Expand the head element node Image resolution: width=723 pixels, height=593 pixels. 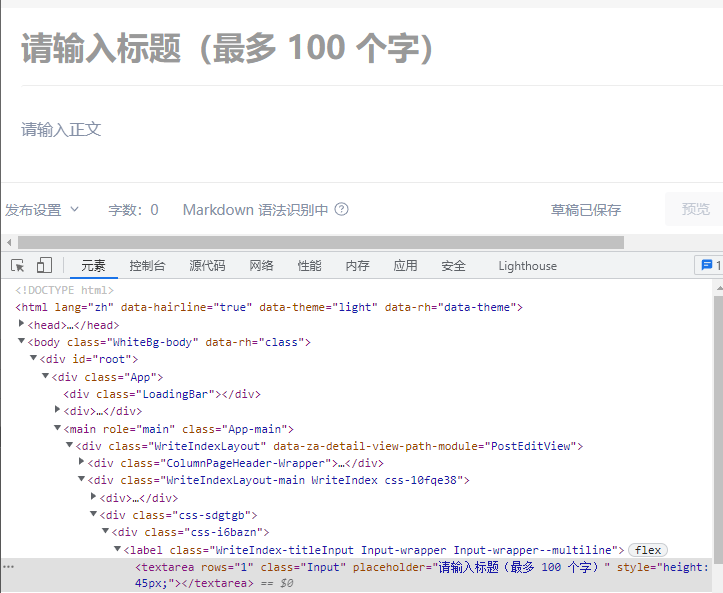[22, 324]
